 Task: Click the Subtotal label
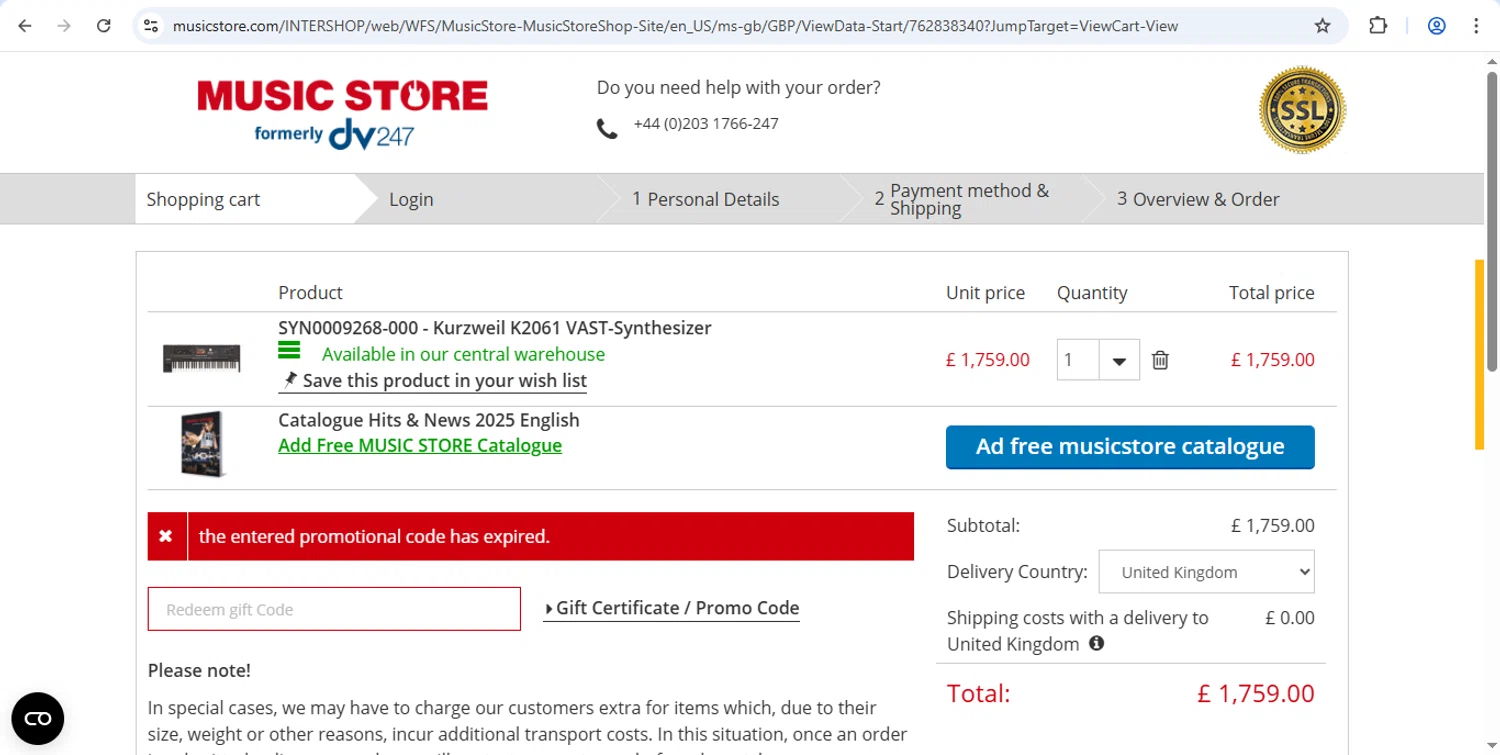click(x=983, y=525)
